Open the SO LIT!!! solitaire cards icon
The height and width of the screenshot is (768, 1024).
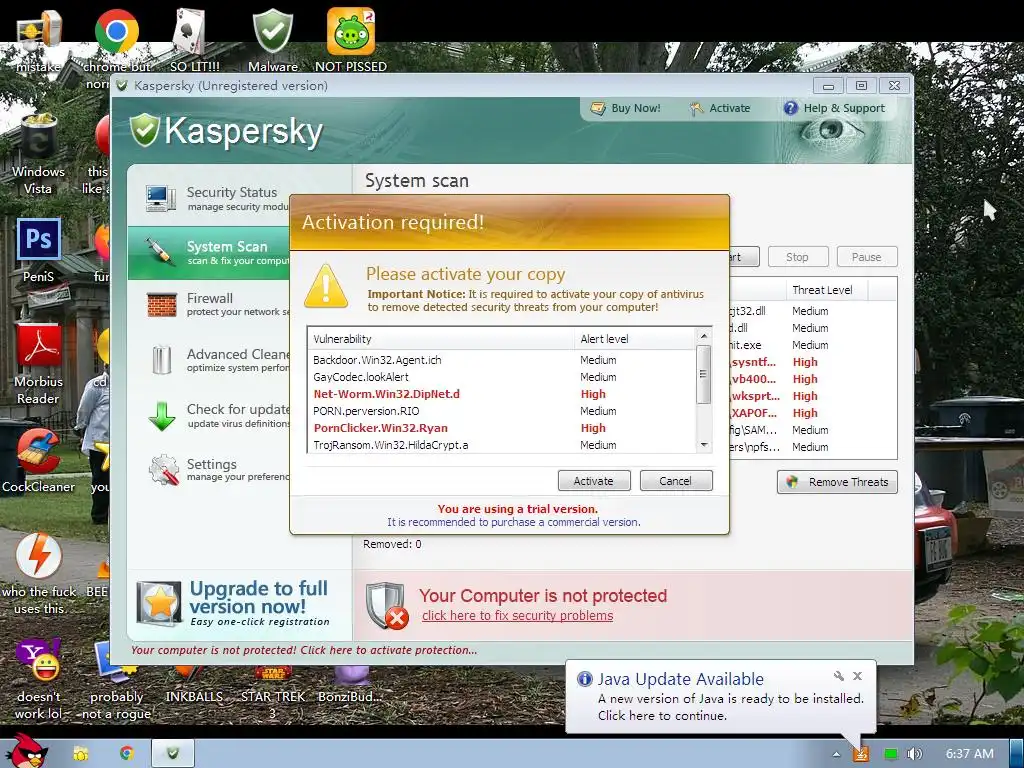(x=189, y=31)
